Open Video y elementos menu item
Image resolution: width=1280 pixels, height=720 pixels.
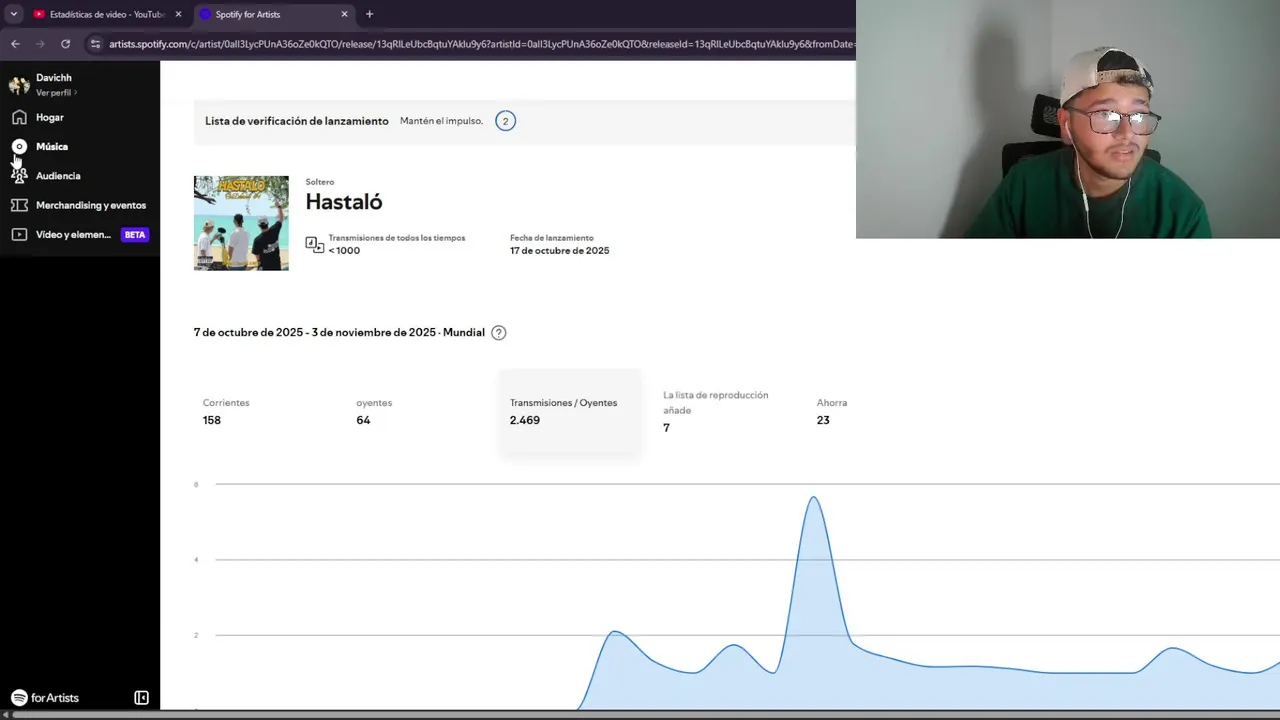click(x=73, y=234)
